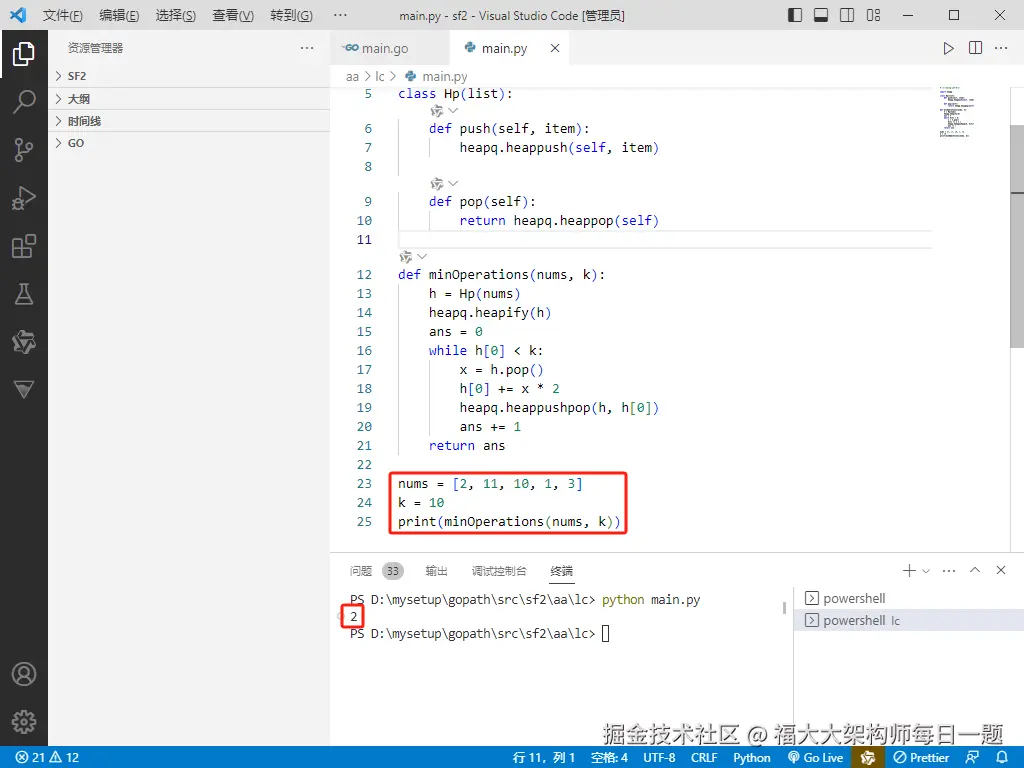1024x768 pixels.
Task: Select the 终端 terminal tab
Action: 562,571
